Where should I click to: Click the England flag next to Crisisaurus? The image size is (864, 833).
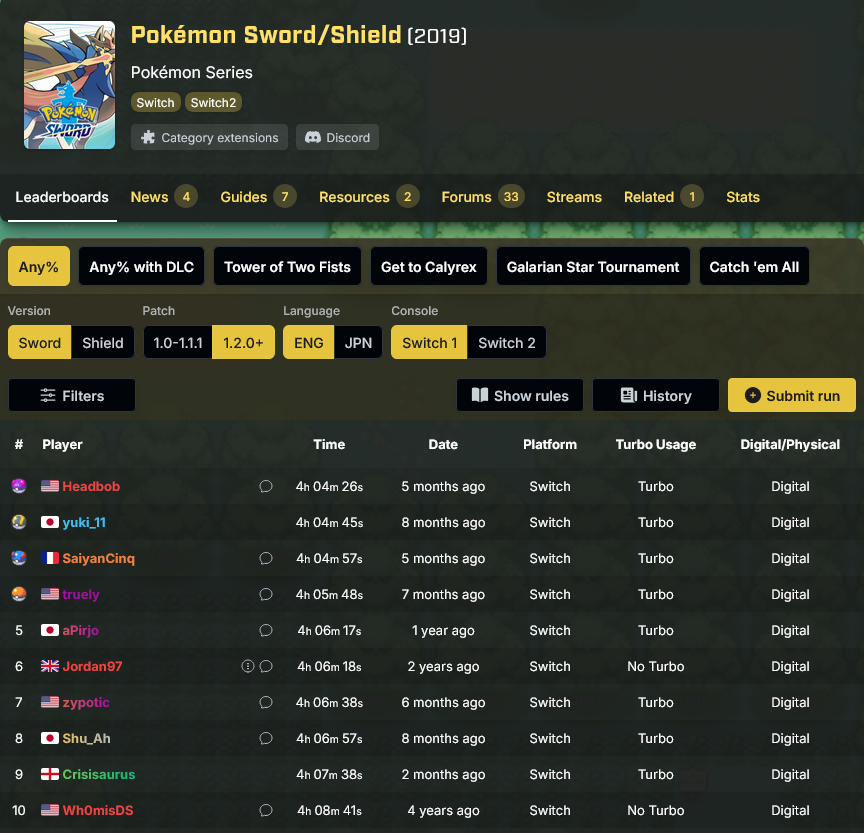point(50,774)
